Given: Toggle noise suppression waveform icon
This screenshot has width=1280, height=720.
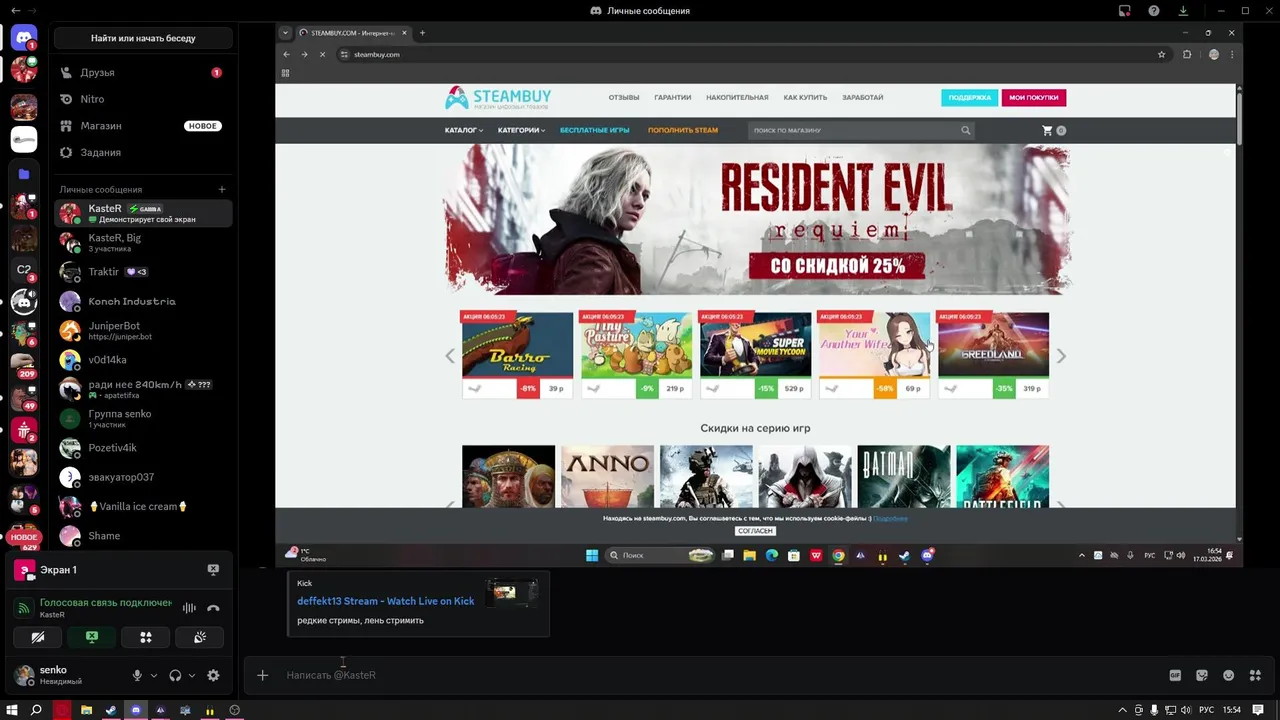Looking at the screenshot, I should pos(189,608).
